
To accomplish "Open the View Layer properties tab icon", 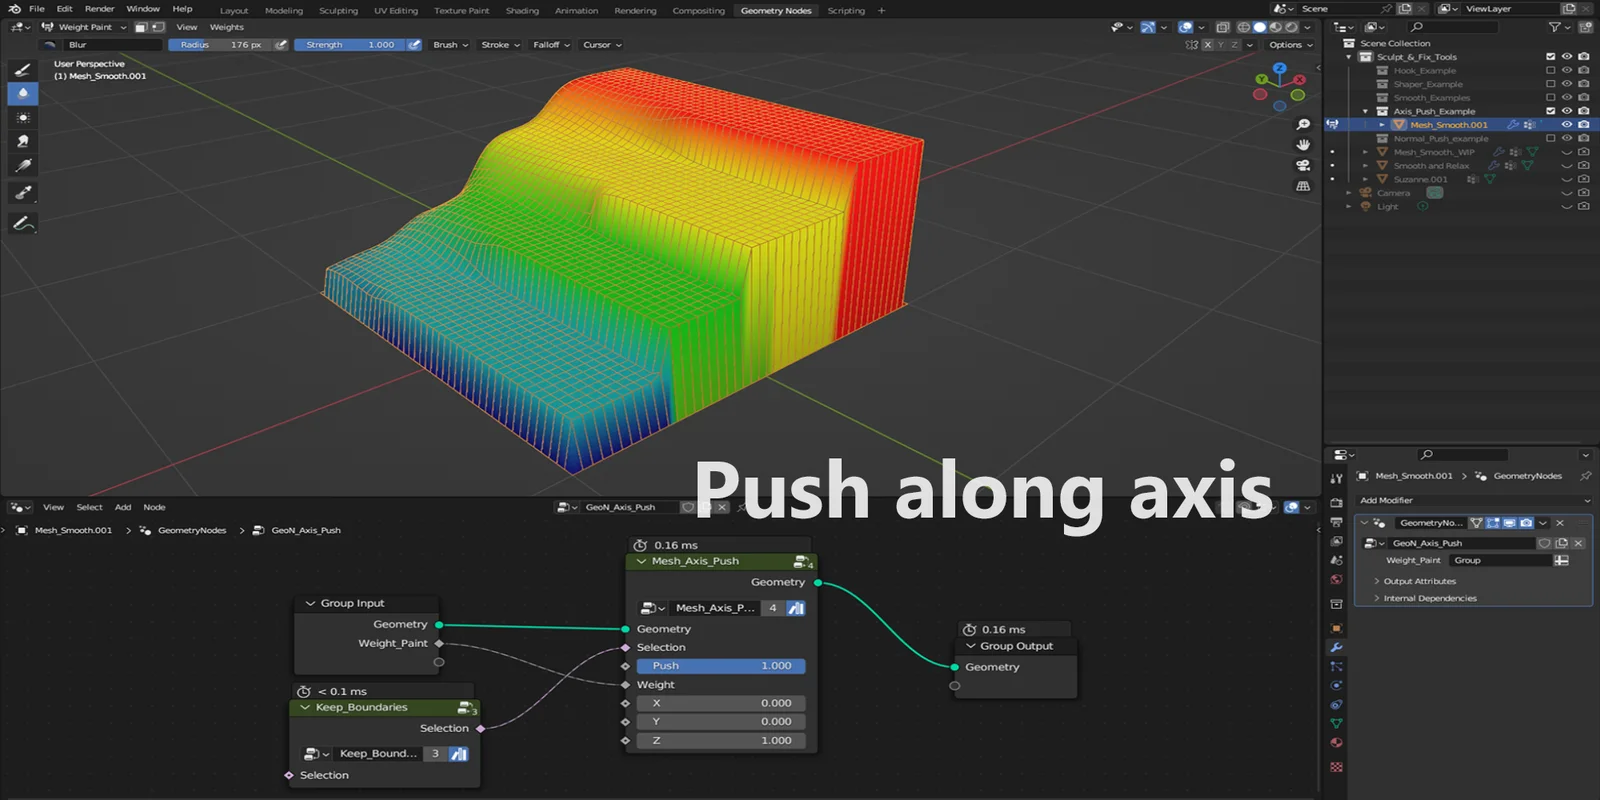I will click(x=1336, y=541).
